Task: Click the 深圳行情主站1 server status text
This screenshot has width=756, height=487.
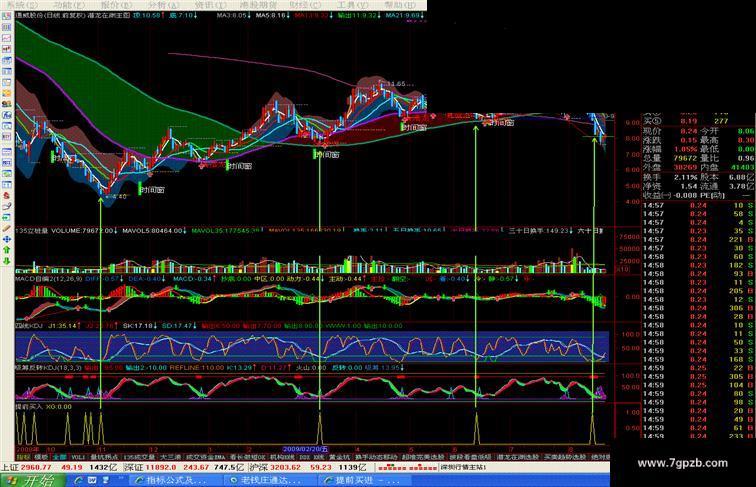Action: coord(464,467)
